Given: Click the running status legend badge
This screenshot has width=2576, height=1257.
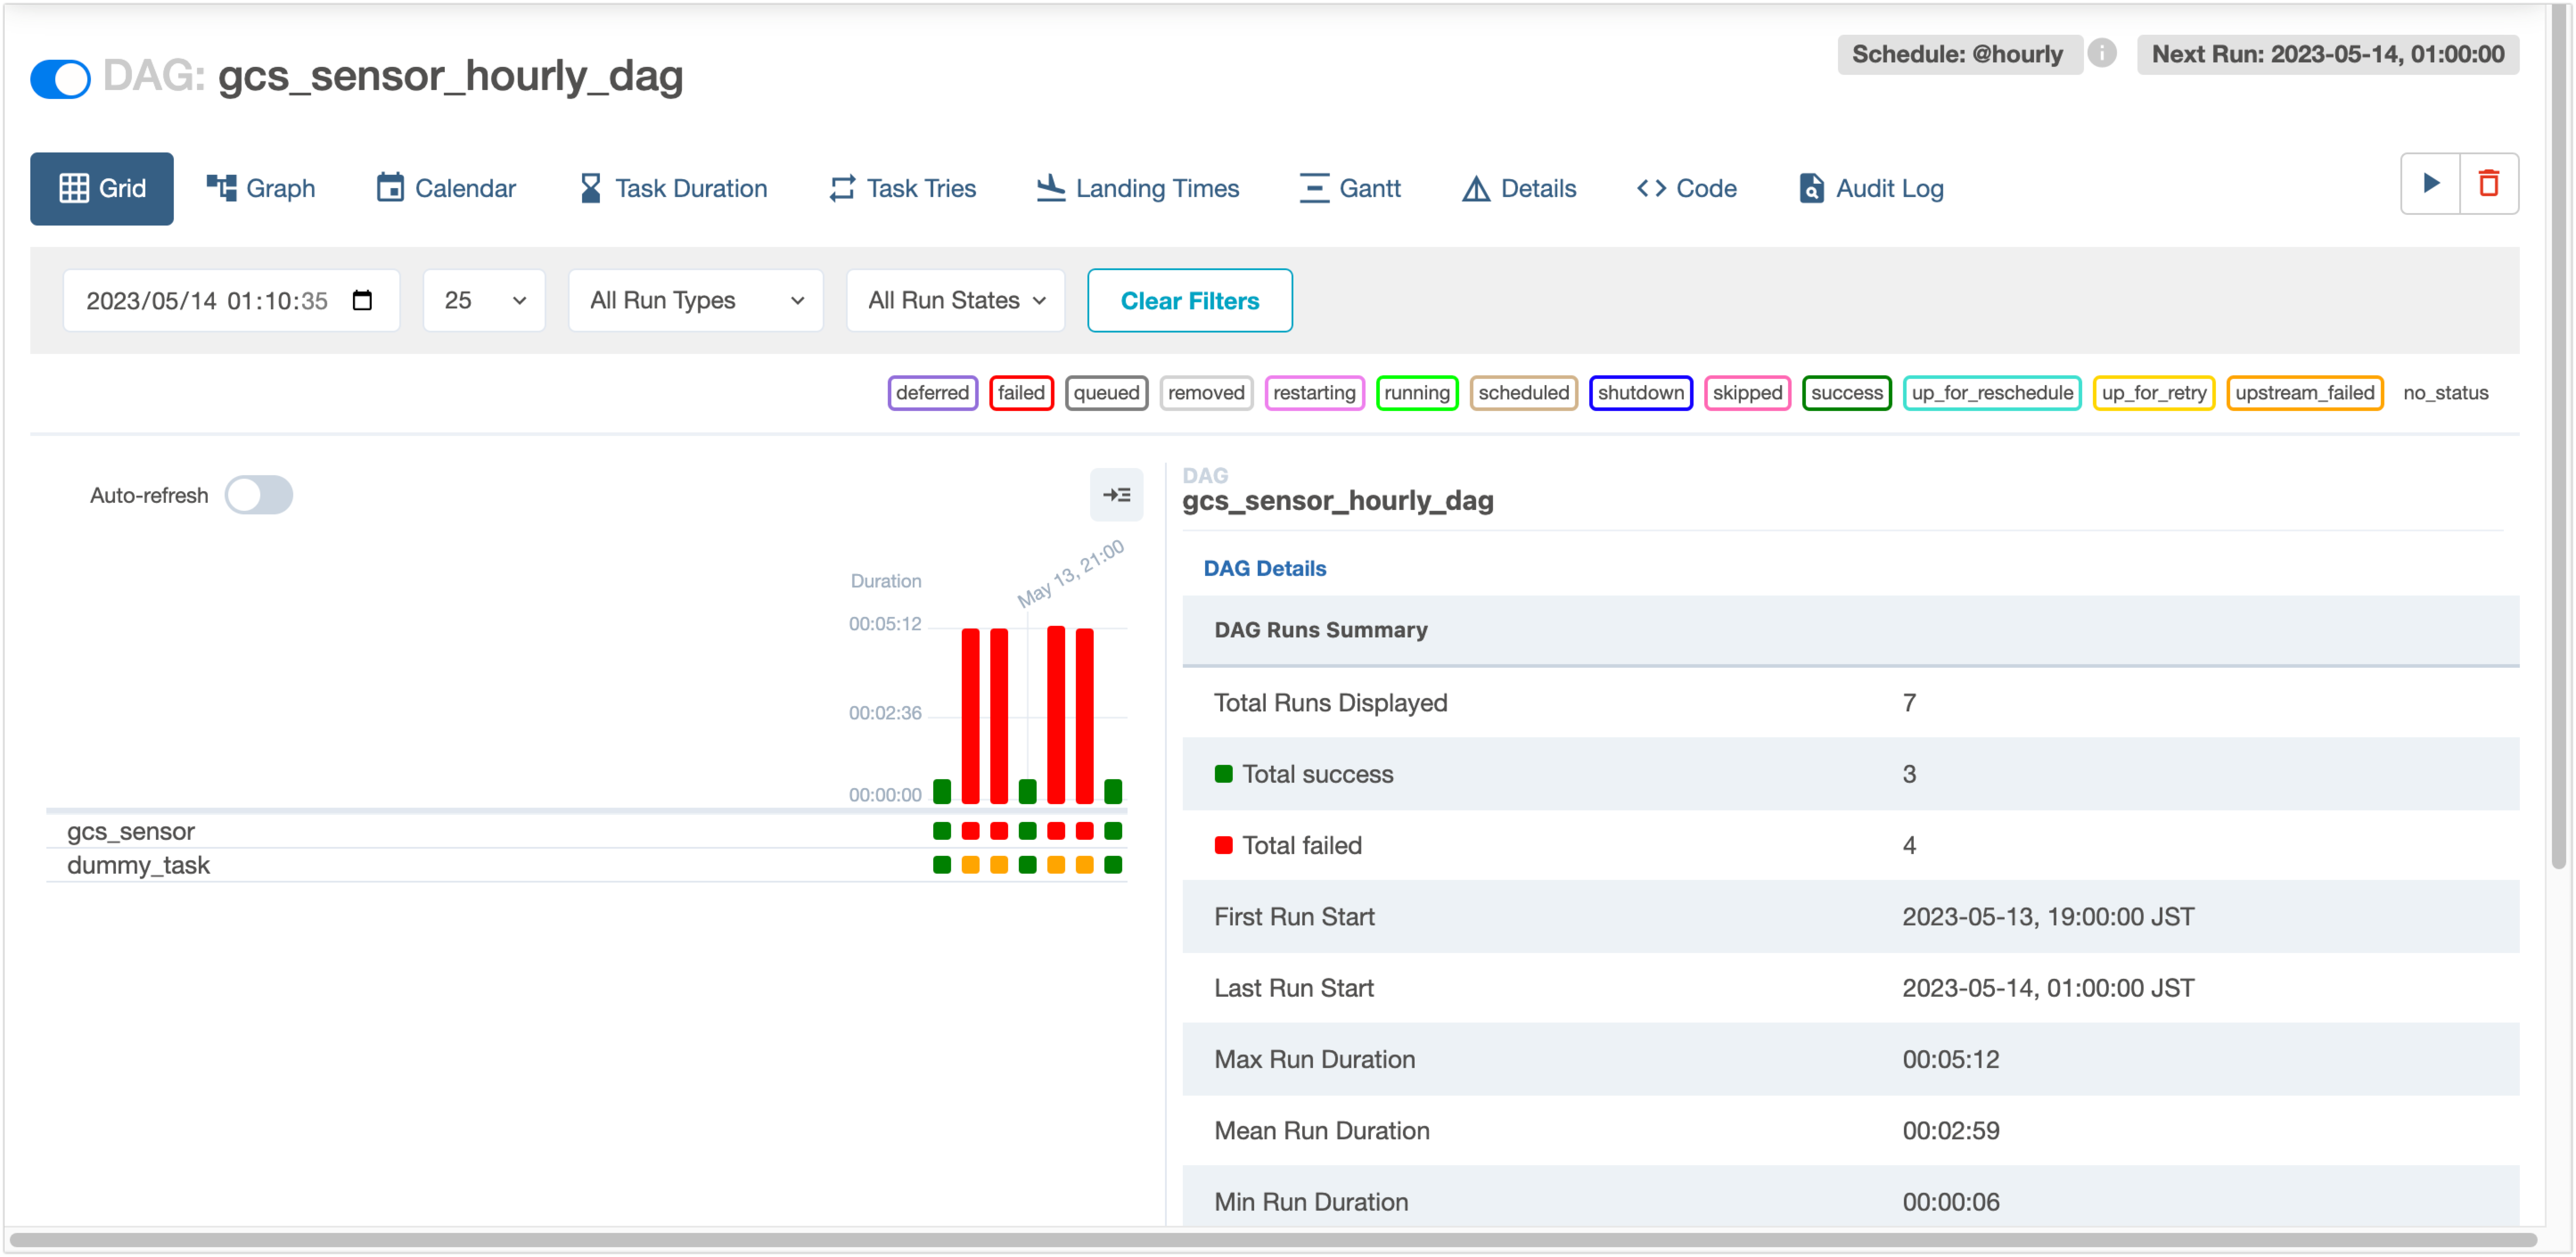Looking at the screenshot, I should pos(1417,393).
